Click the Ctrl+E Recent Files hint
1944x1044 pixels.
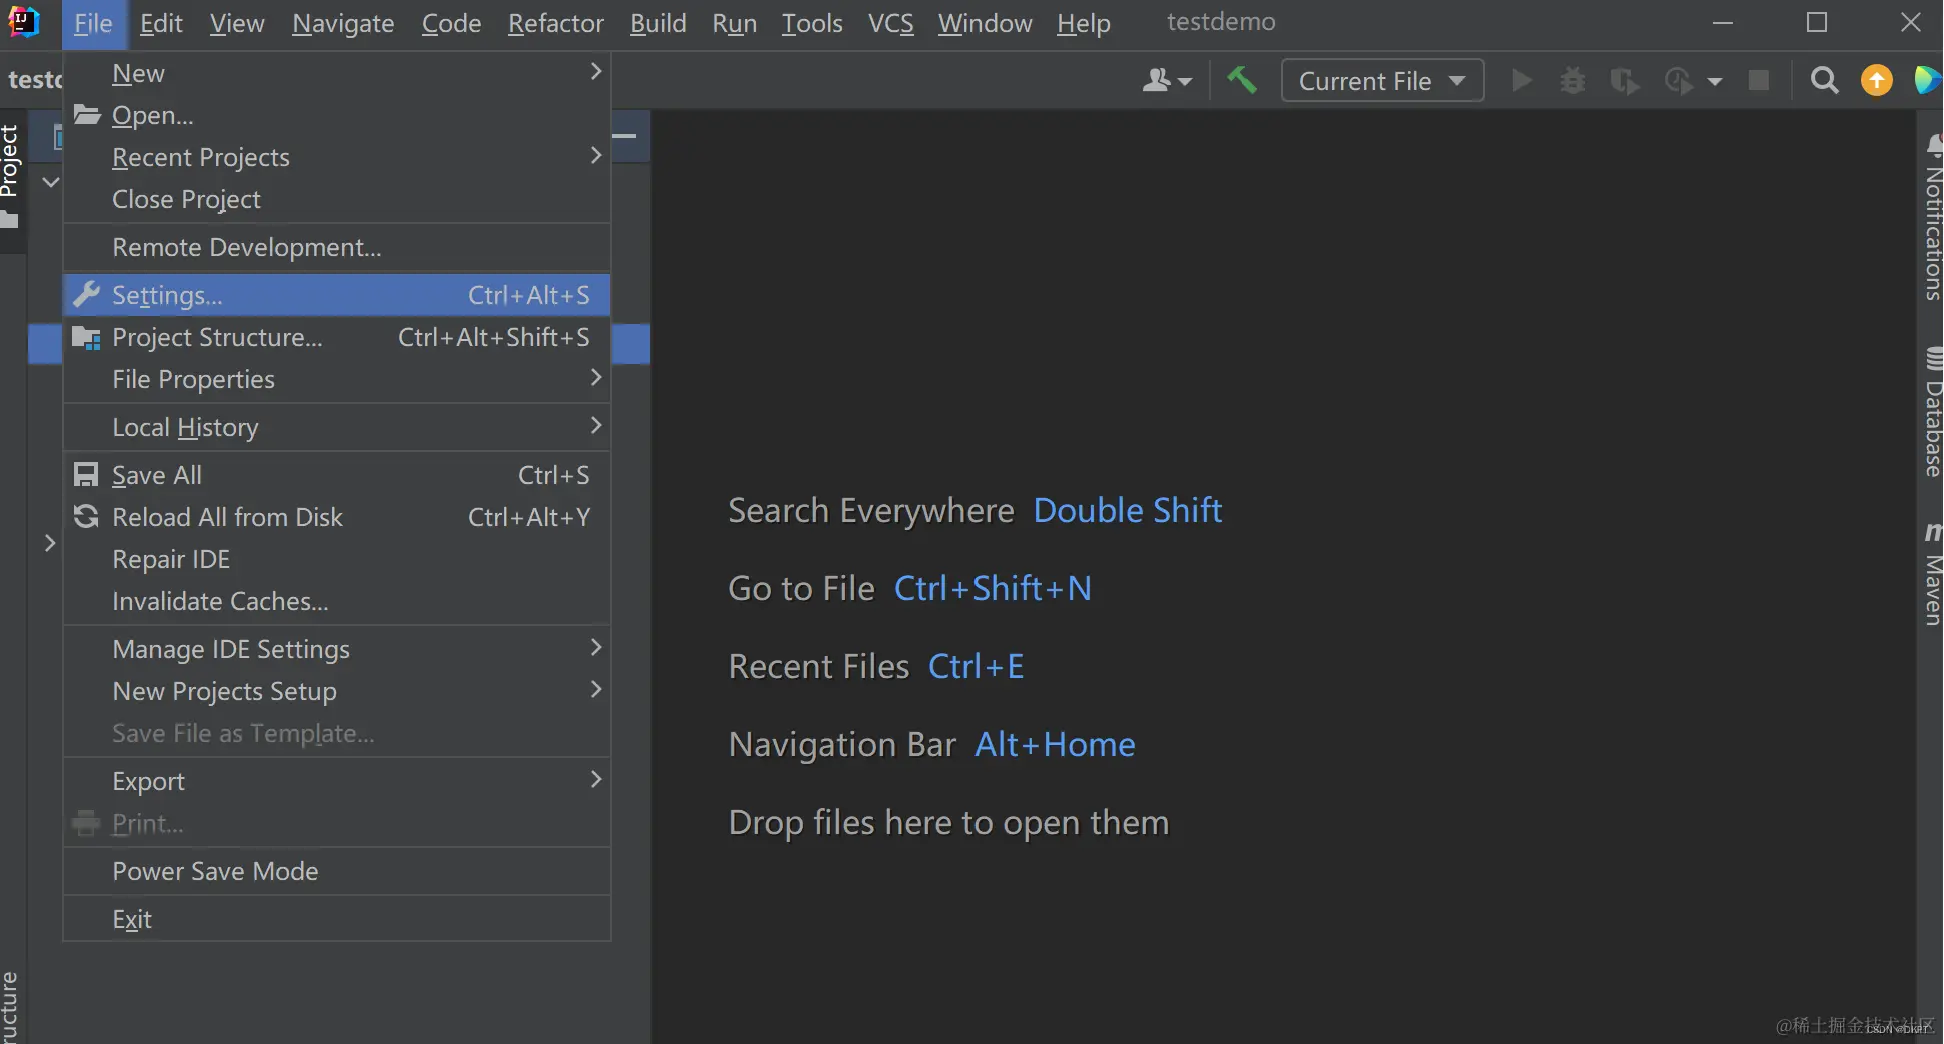[976, 666]
